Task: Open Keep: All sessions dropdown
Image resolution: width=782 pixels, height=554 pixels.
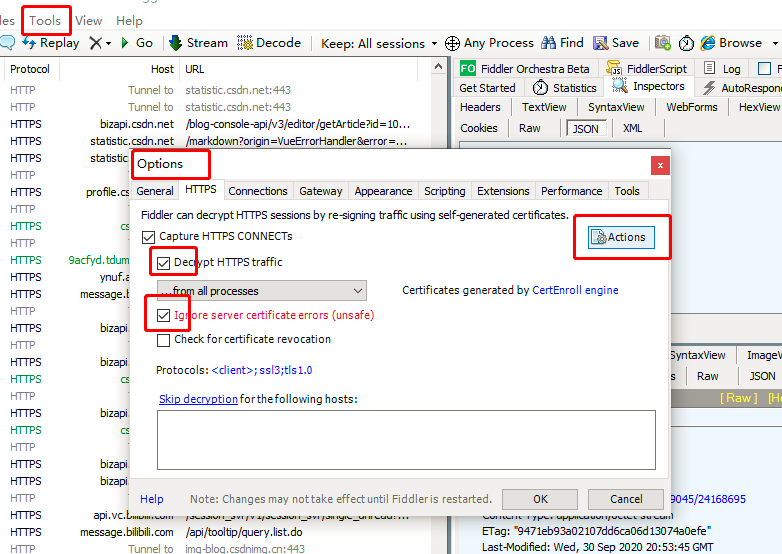Action: point(379,43)
